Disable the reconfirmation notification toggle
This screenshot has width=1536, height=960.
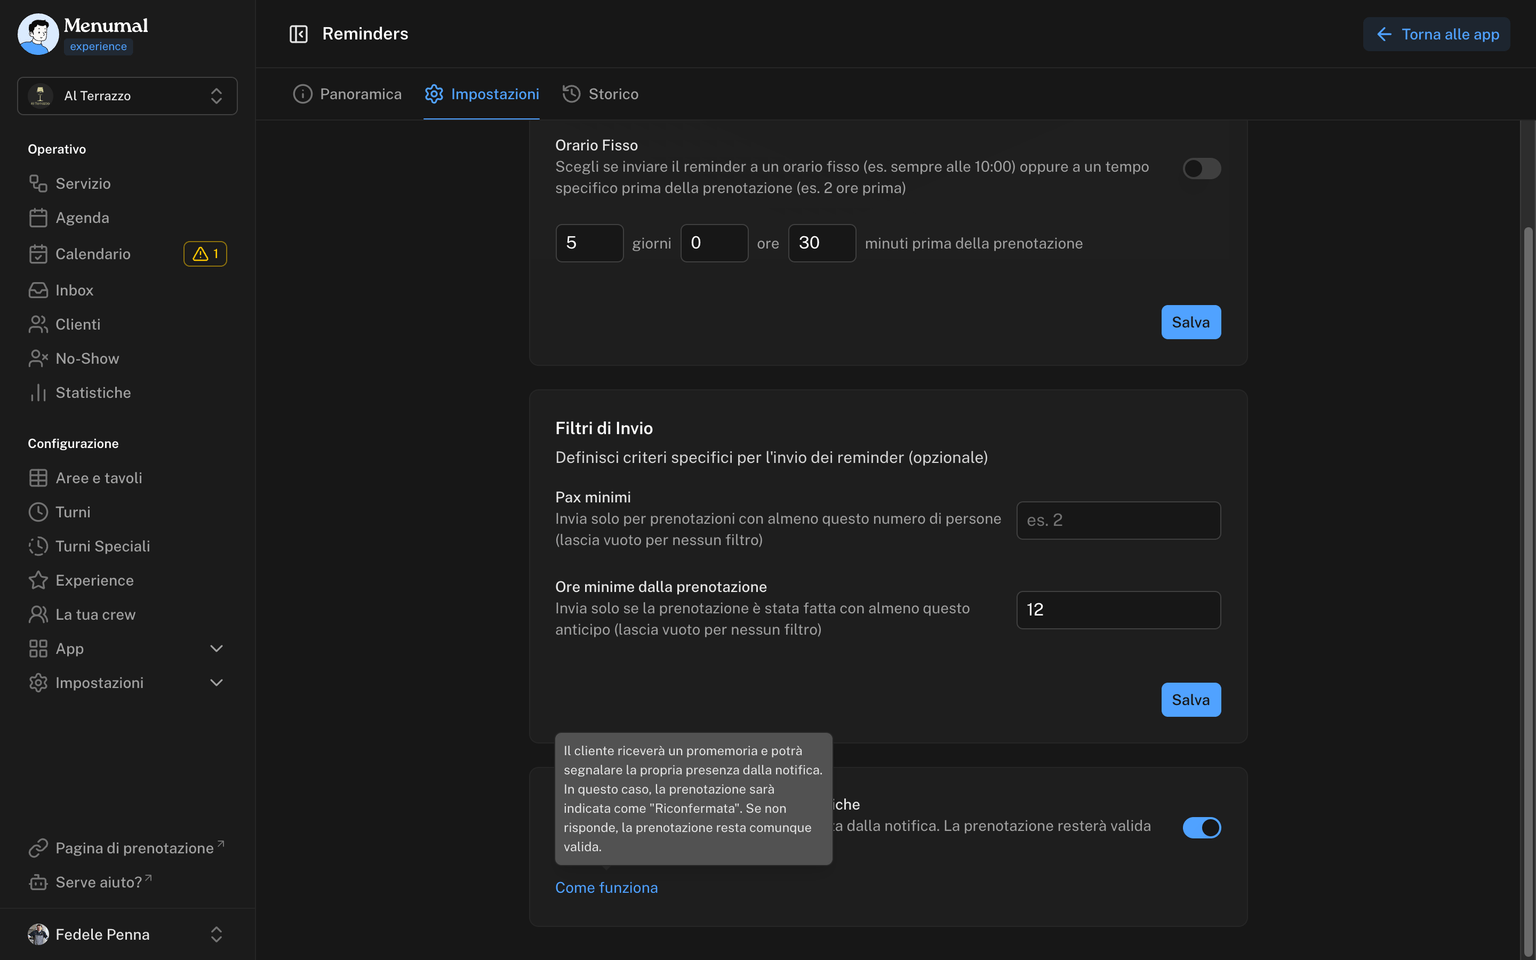(x=1201, y=827)
